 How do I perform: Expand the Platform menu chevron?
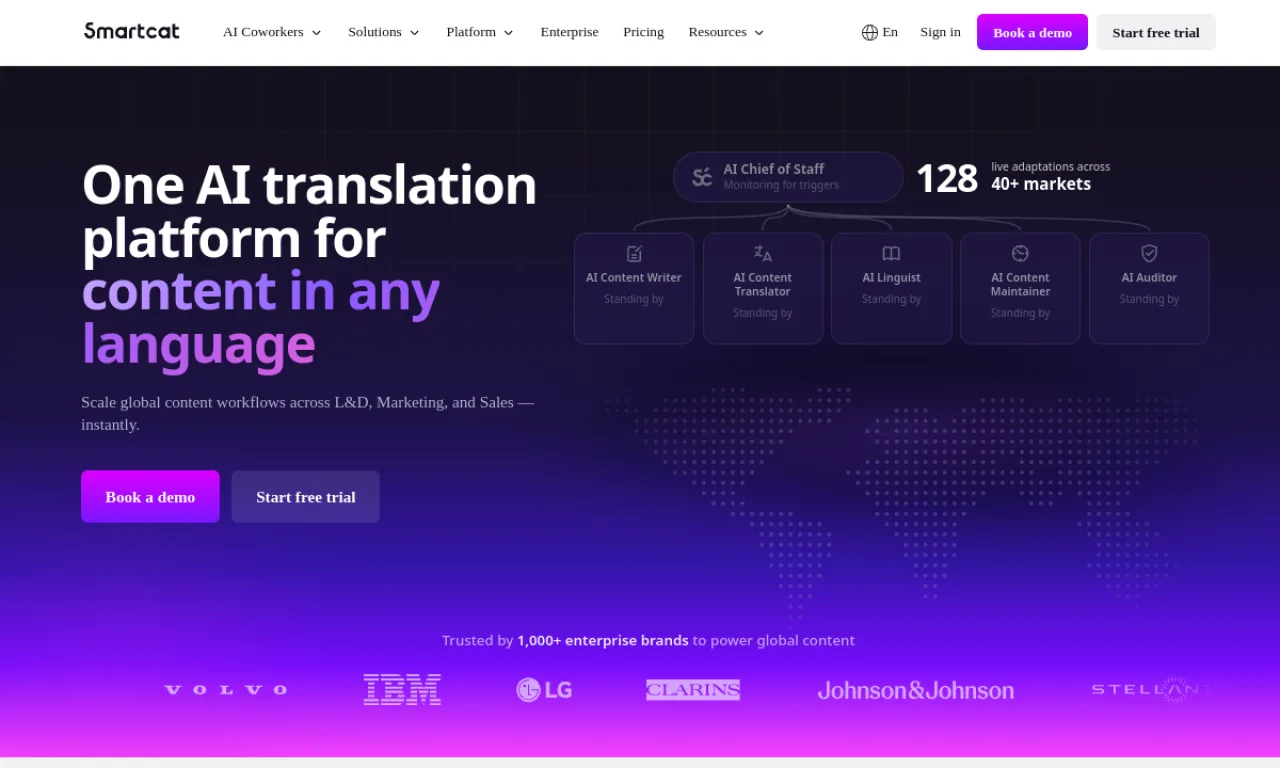tap(508, 33)
